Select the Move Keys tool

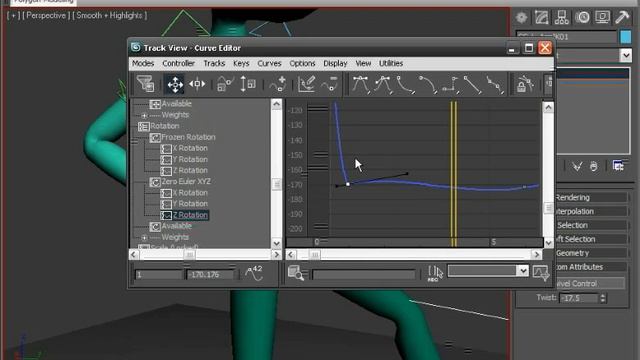pos(175,84)
